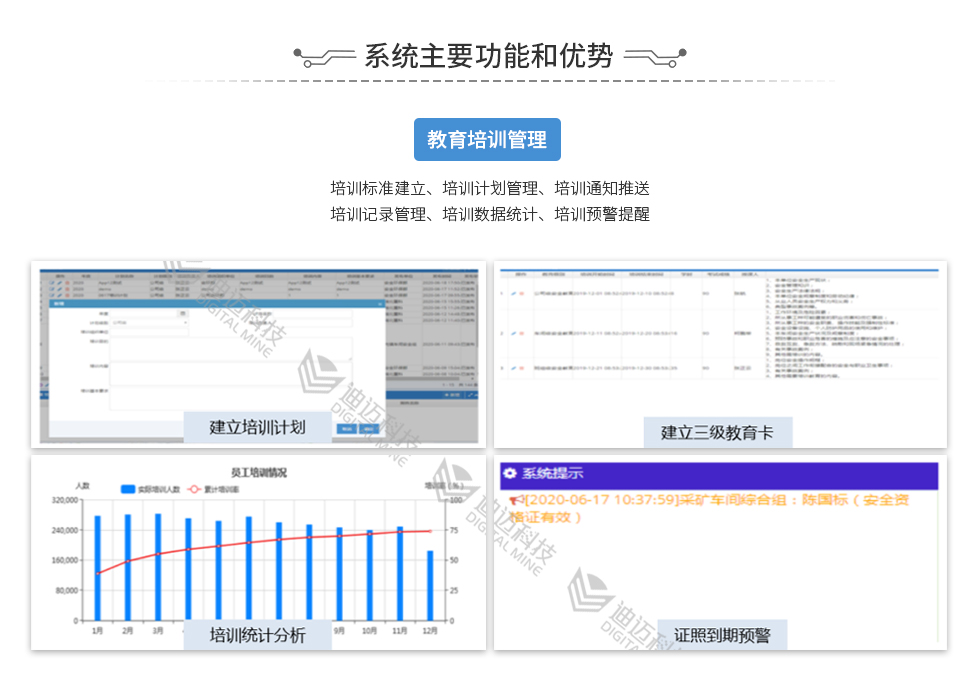Viewport: 980px width, 687px height.
Task: Click the red delete icon in education card row 2
Action: (x=523, y=332)
